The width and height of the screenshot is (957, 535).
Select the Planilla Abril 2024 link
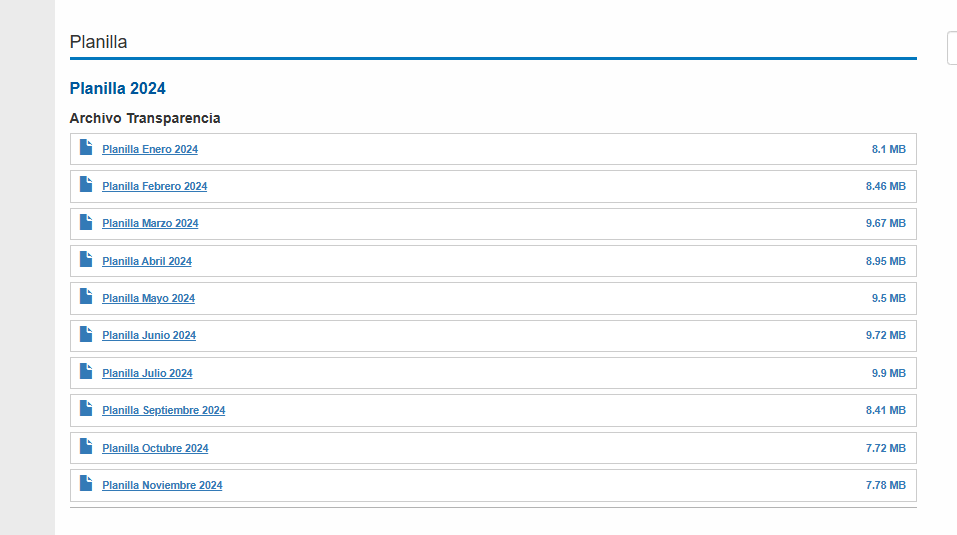coord(147,262)
